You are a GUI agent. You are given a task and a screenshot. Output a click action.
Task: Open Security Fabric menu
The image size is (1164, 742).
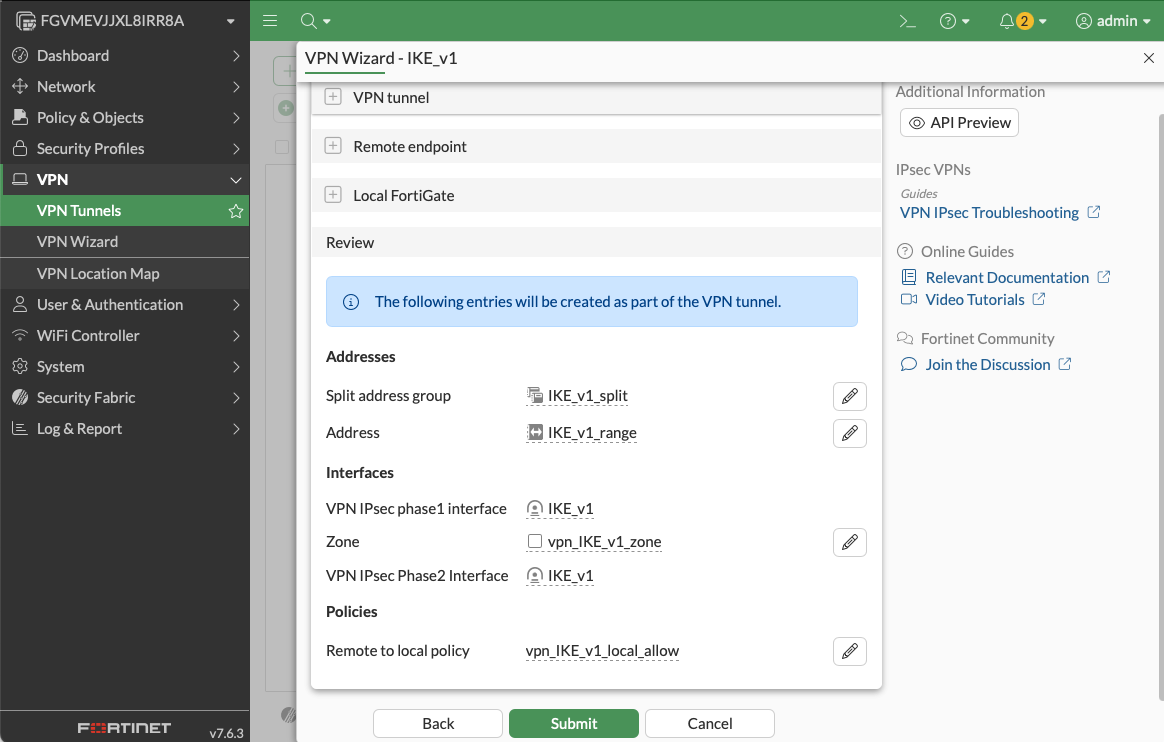click(x=125, y=398)
